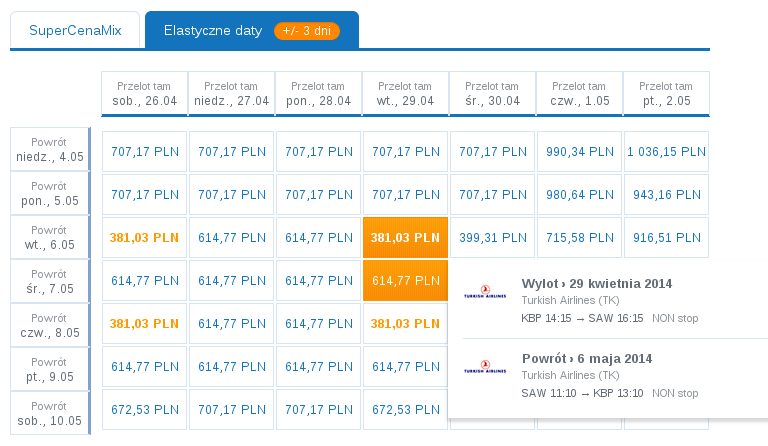Pick 1 036,15 PLN fare for pt. 2.05

pos(666,152)
